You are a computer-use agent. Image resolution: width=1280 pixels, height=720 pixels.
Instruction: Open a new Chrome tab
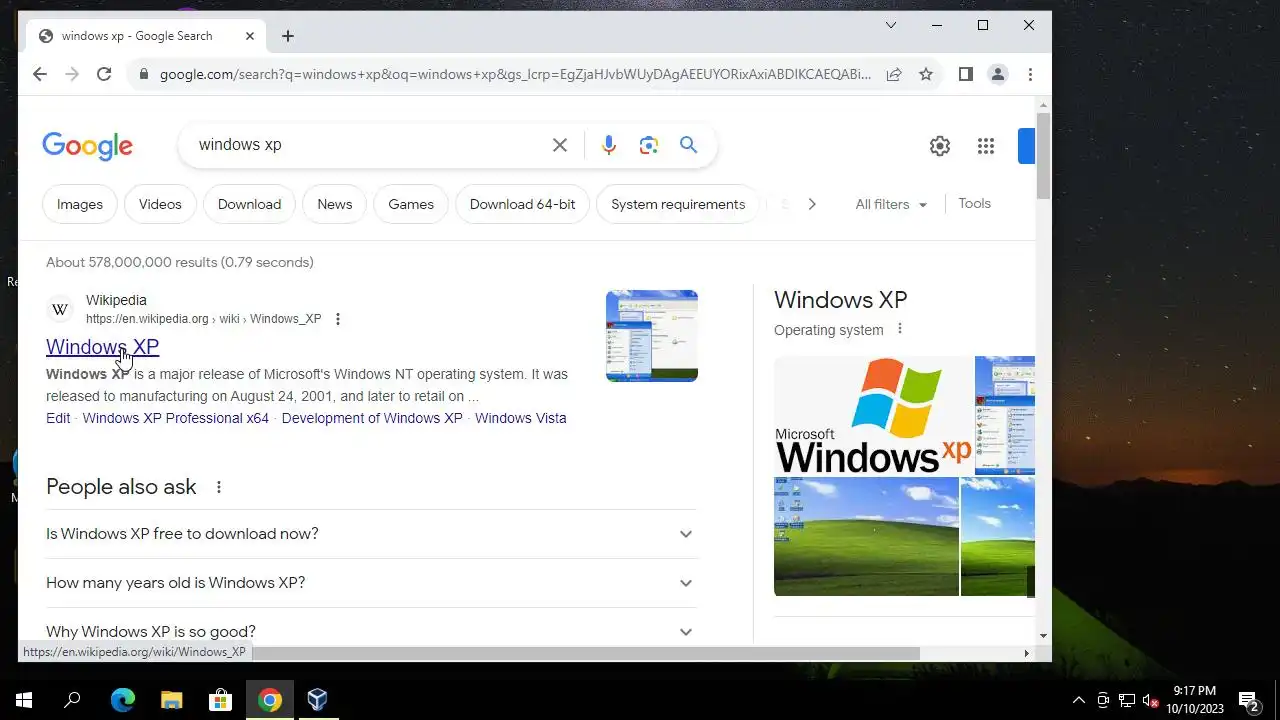pos(288,36)
